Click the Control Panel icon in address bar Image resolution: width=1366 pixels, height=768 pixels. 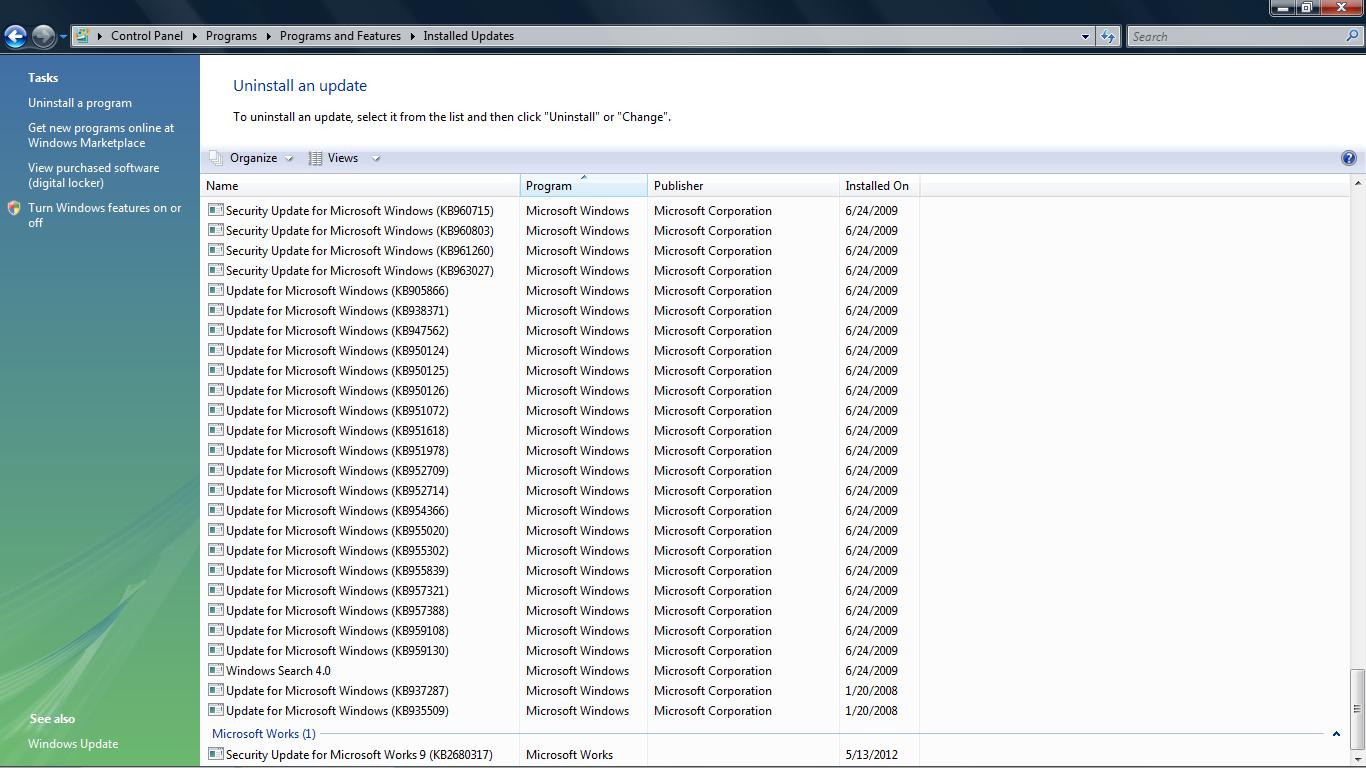pos(82,36)
